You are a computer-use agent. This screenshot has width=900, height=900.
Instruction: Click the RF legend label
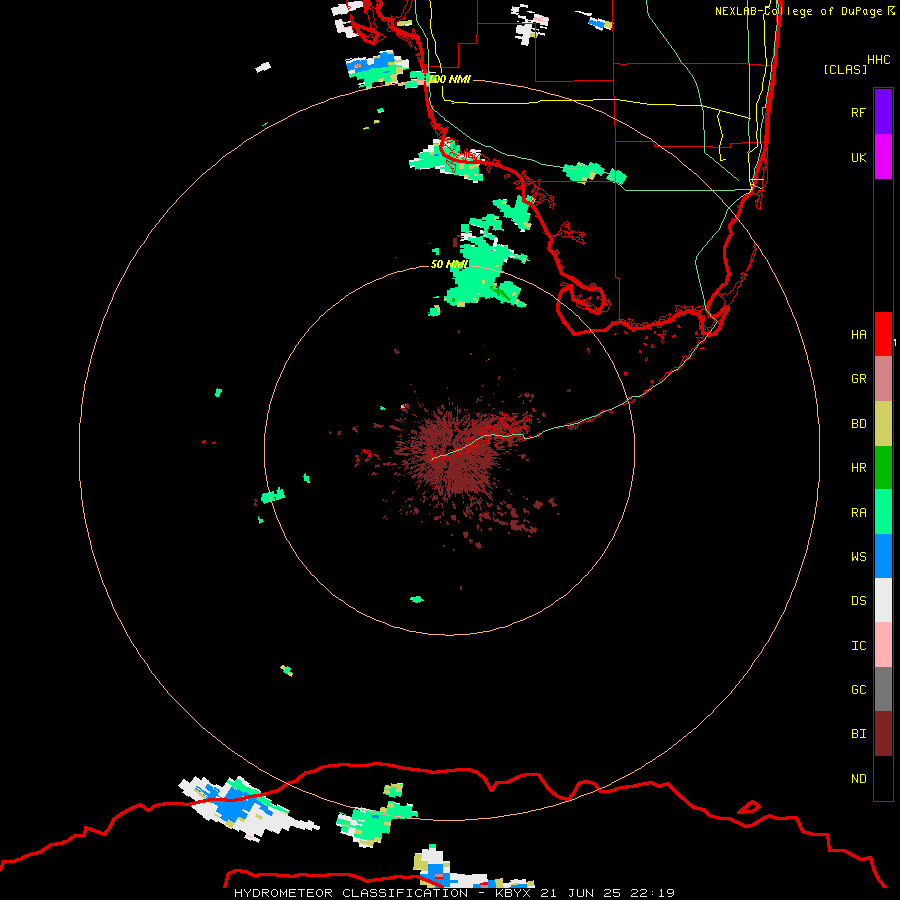coord(858,112)
